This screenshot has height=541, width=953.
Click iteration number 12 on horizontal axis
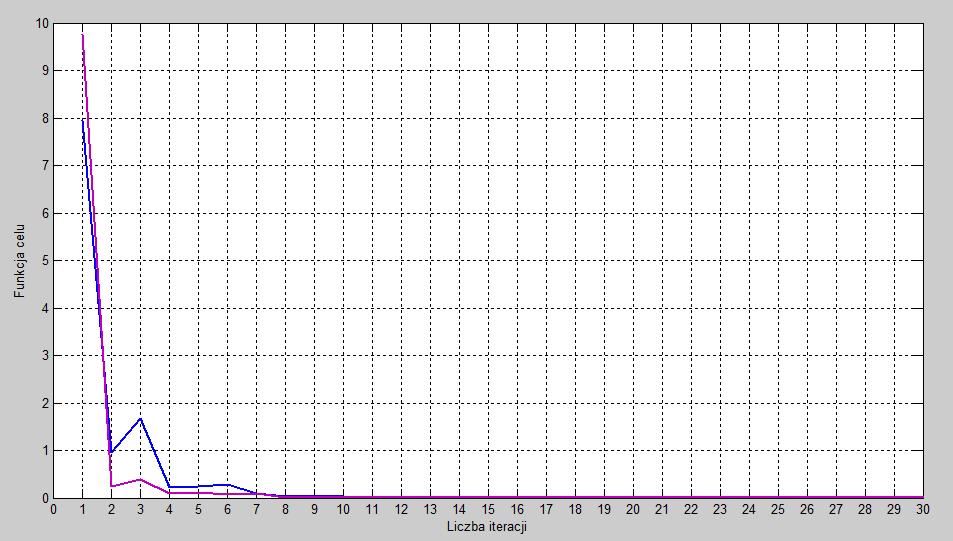tap(401, 510)
